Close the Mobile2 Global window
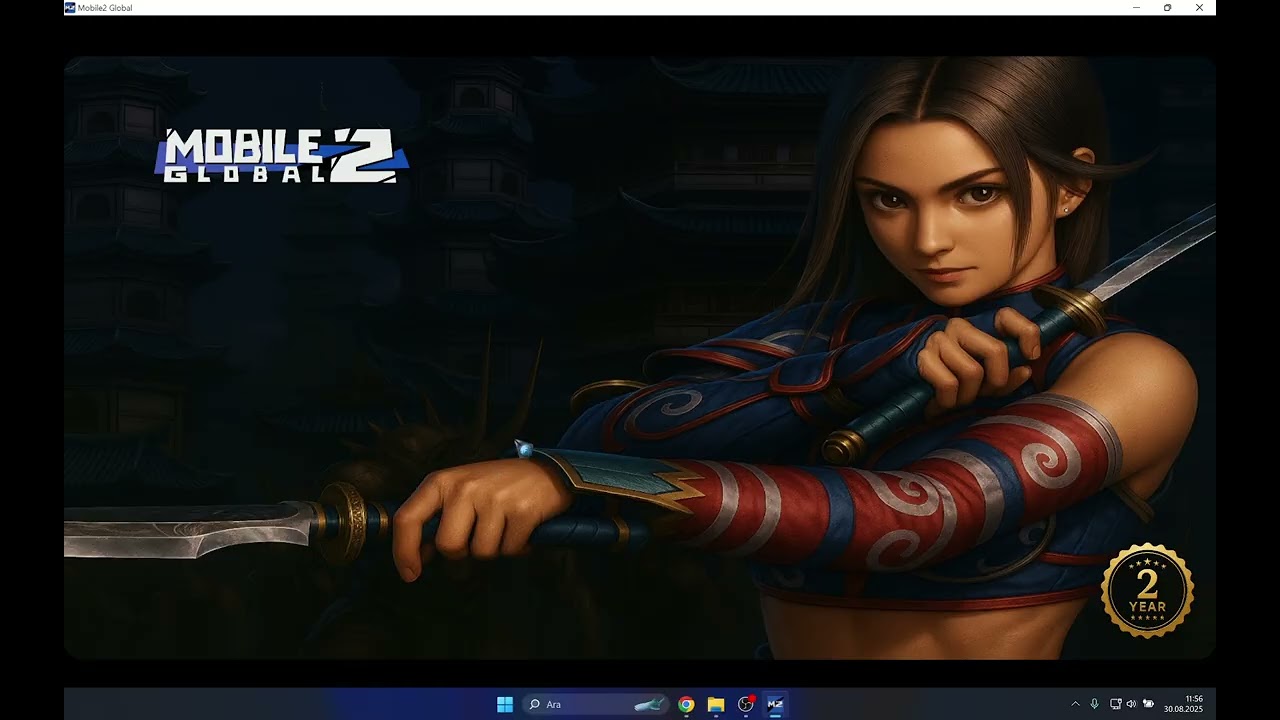 coord(1199,7)
